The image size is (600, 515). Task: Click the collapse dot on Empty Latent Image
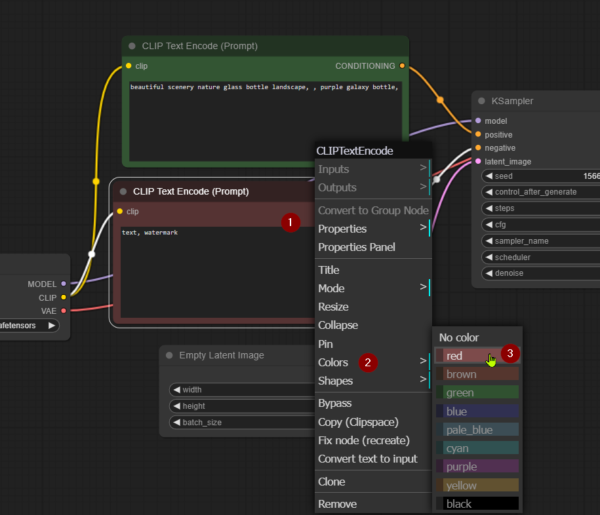tap(169, 355)
